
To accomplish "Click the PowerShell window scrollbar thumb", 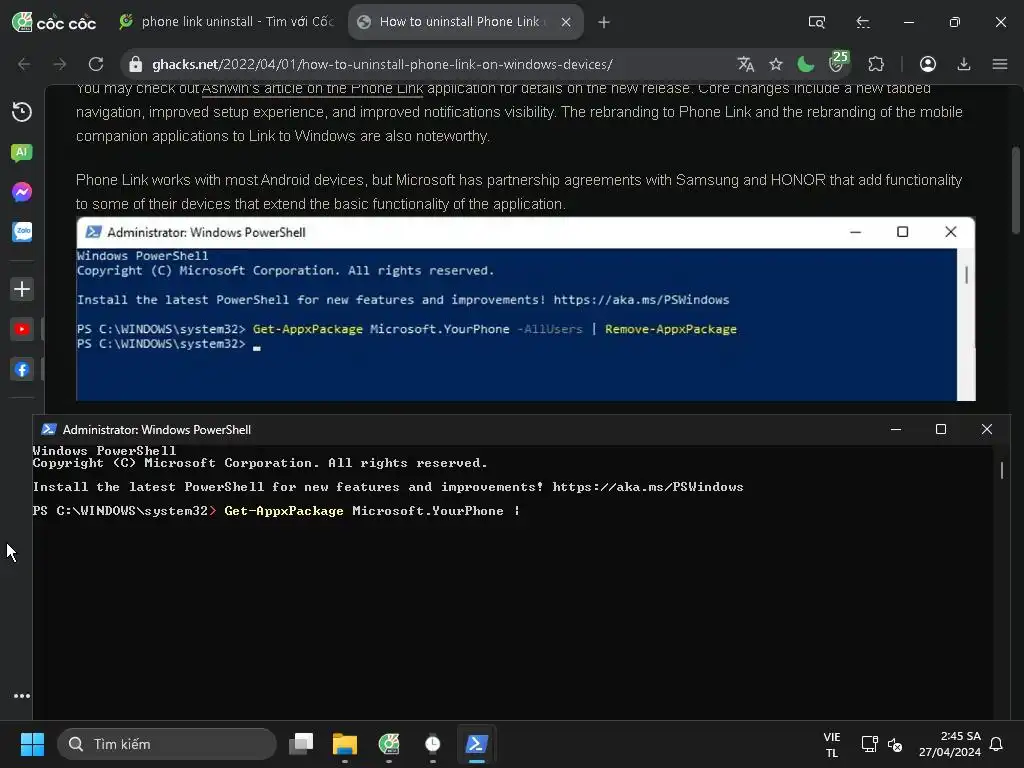I will tap(1001, 470).
